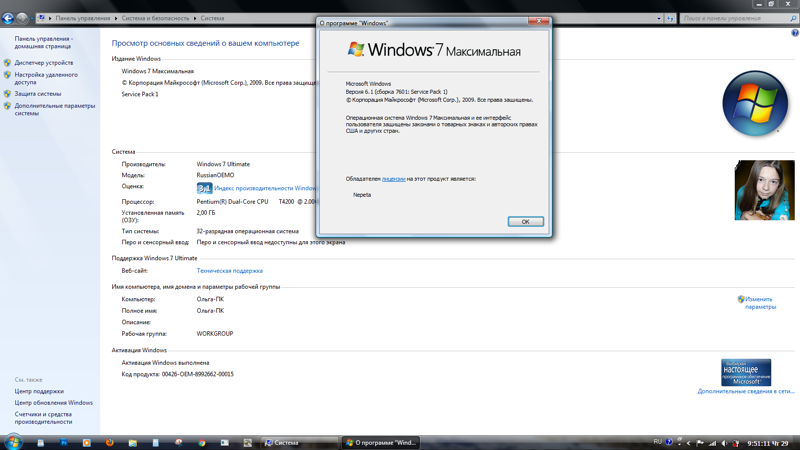Select product code 00426-OEM-8992662-00015 text

197,374
